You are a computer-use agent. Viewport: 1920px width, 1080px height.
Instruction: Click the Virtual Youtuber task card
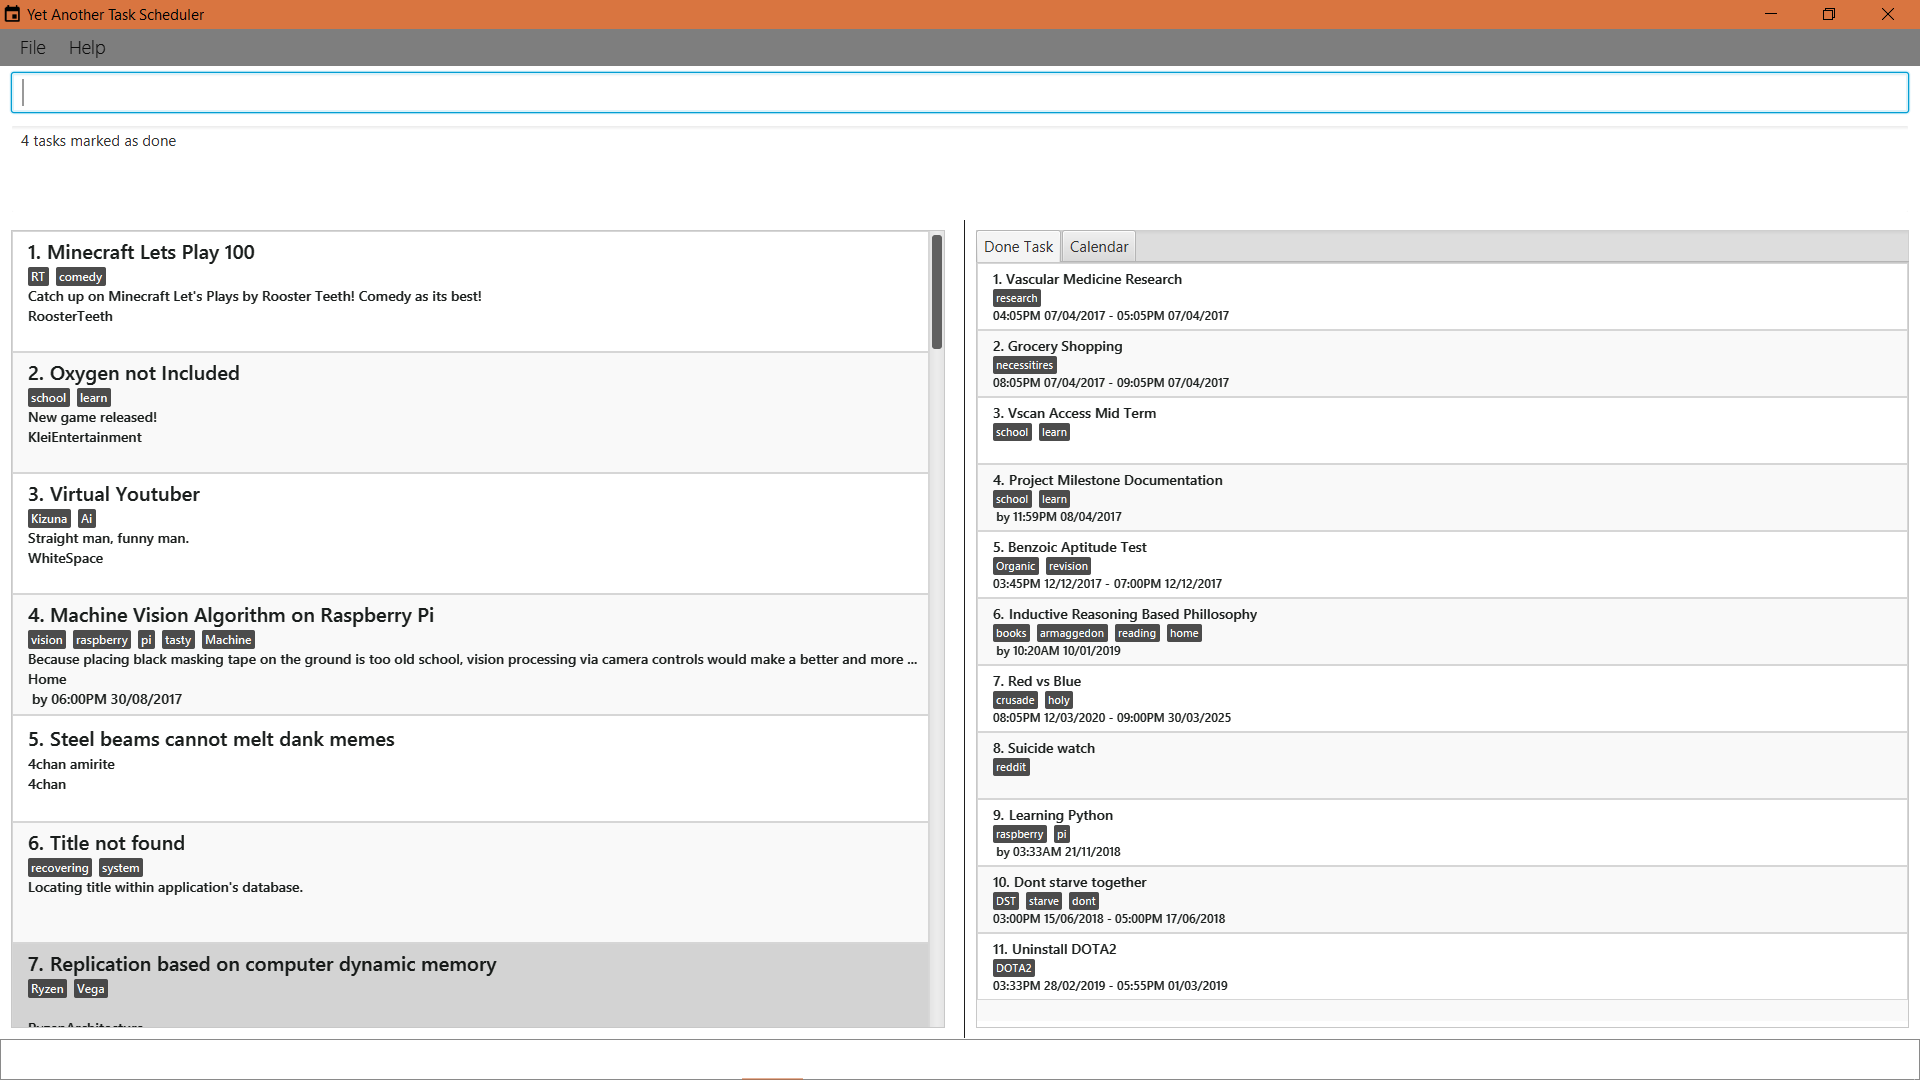click(x=470, y=532)
